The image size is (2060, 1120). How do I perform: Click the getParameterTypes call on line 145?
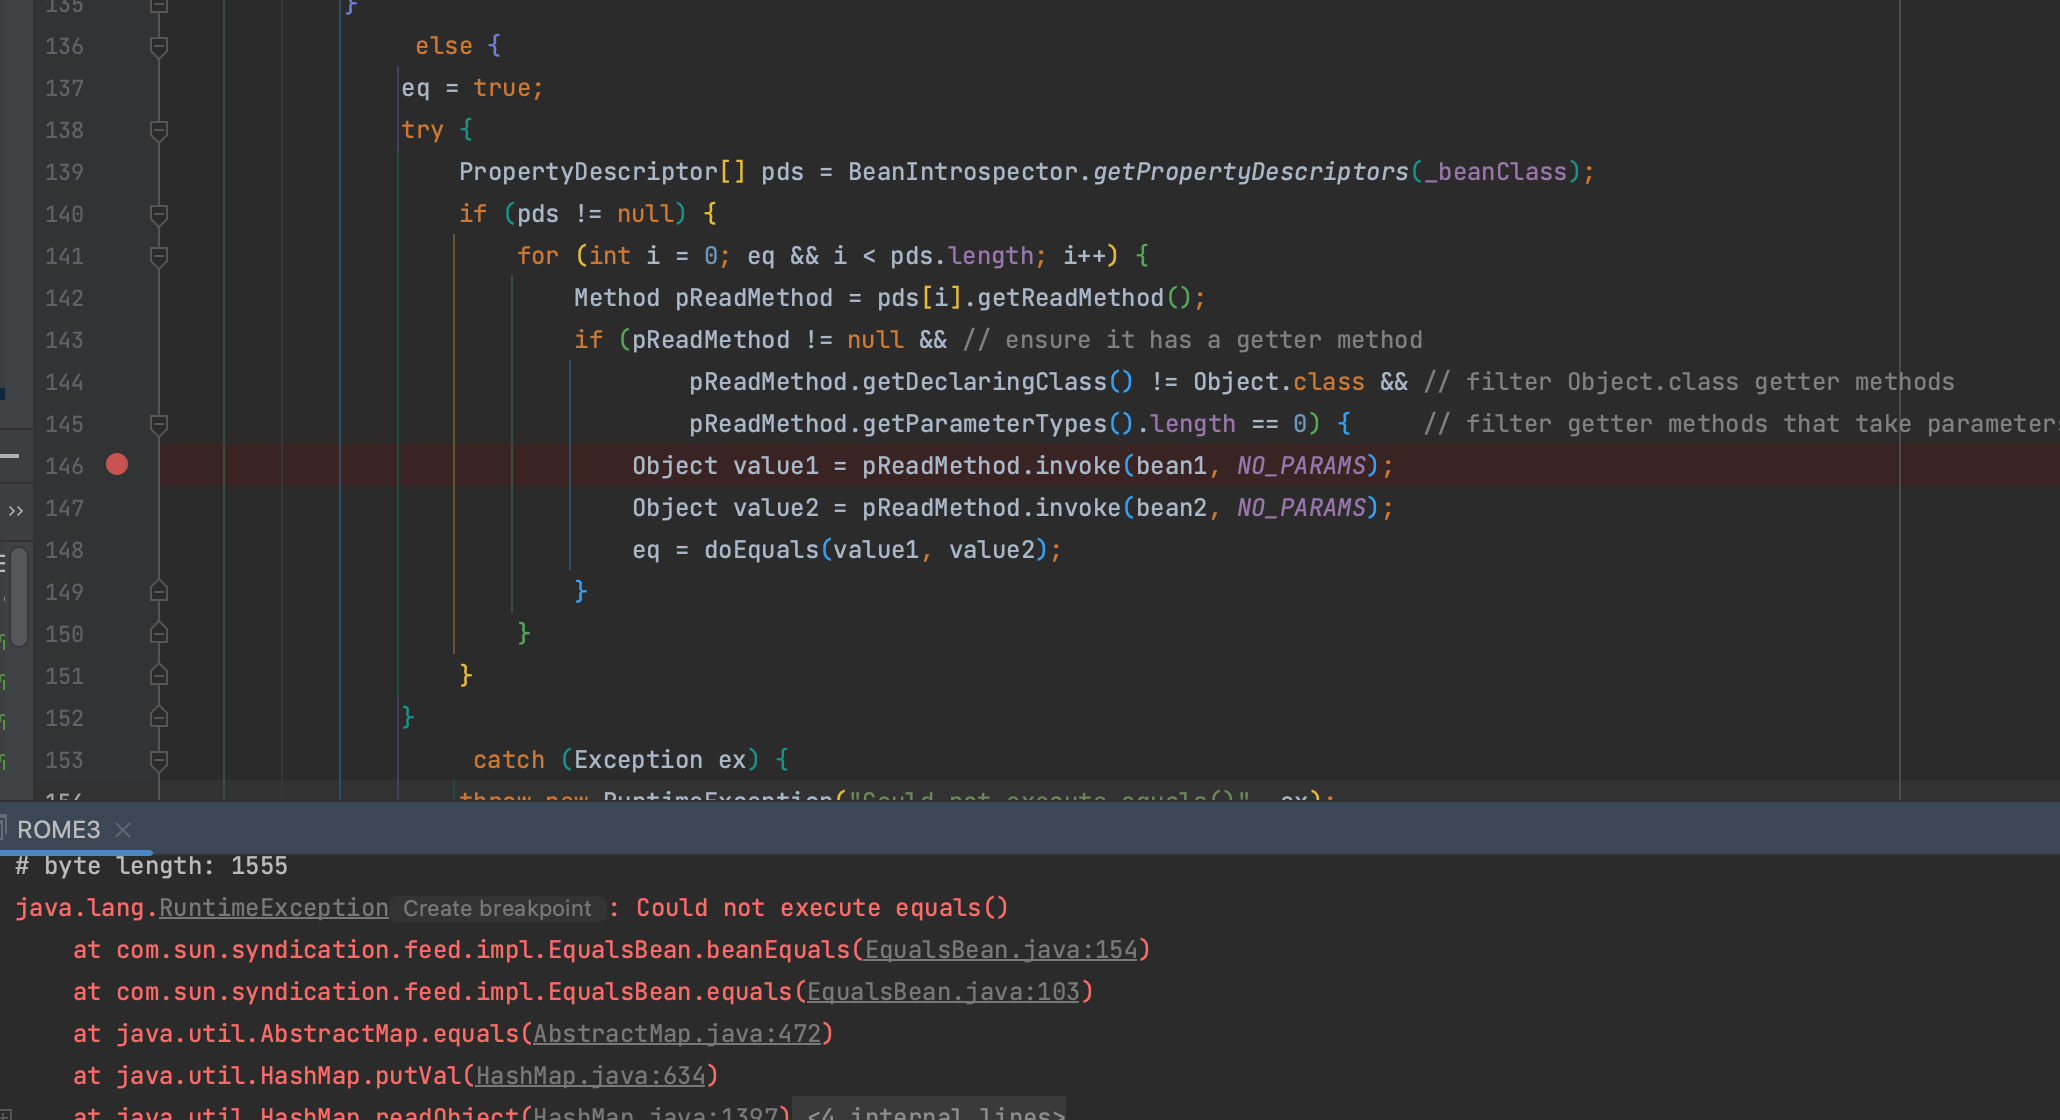click(x=984, y=424)
